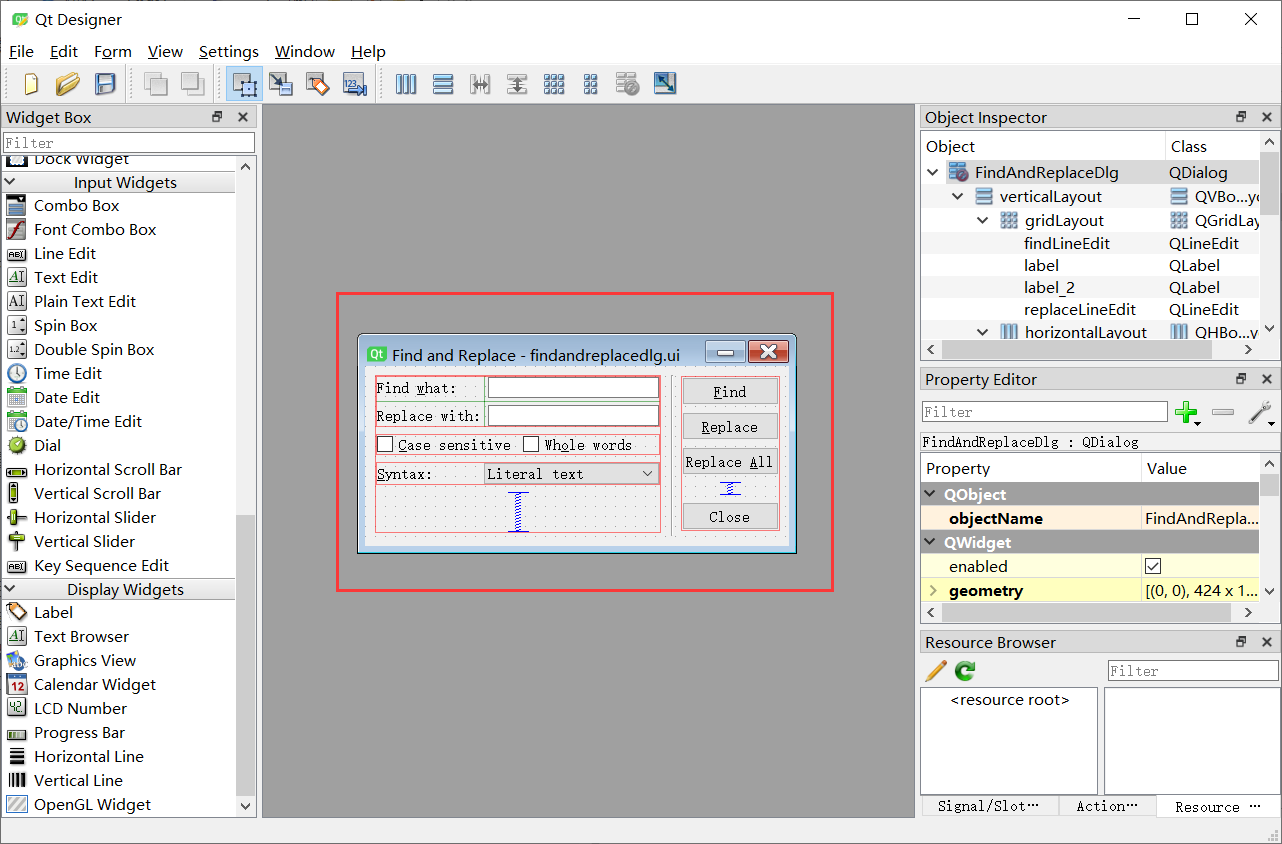The width and height of the screenshot is (1282, 844).
Task: Click the Widget Box filter field
Action: coord(129,143)
